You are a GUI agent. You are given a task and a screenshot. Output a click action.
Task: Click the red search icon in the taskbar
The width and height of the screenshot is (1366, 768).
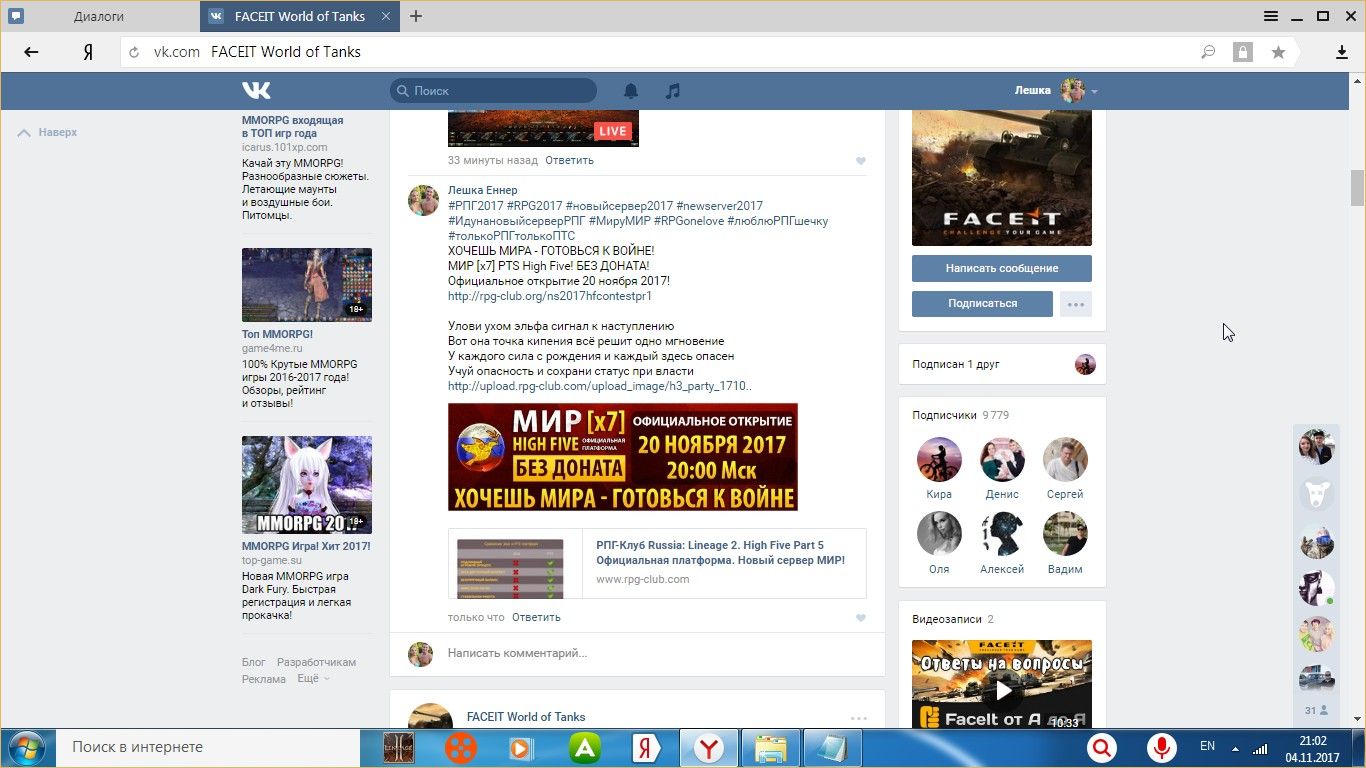(1102, 748)
